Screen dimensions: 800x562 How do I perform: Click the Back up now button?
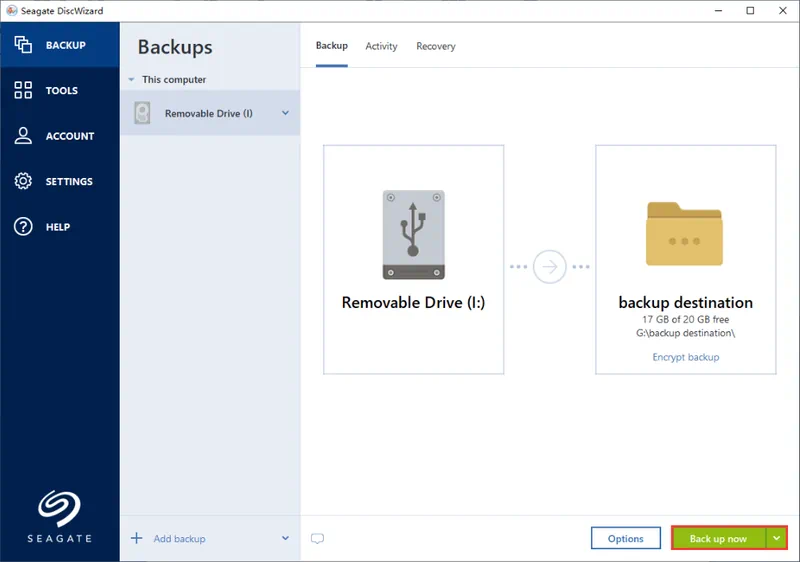coord(718,539)
